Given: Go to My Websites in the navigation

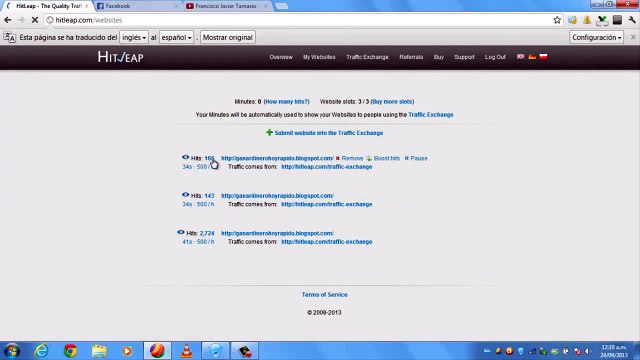Looking at the screenshot, I should (x=319, y=57).
